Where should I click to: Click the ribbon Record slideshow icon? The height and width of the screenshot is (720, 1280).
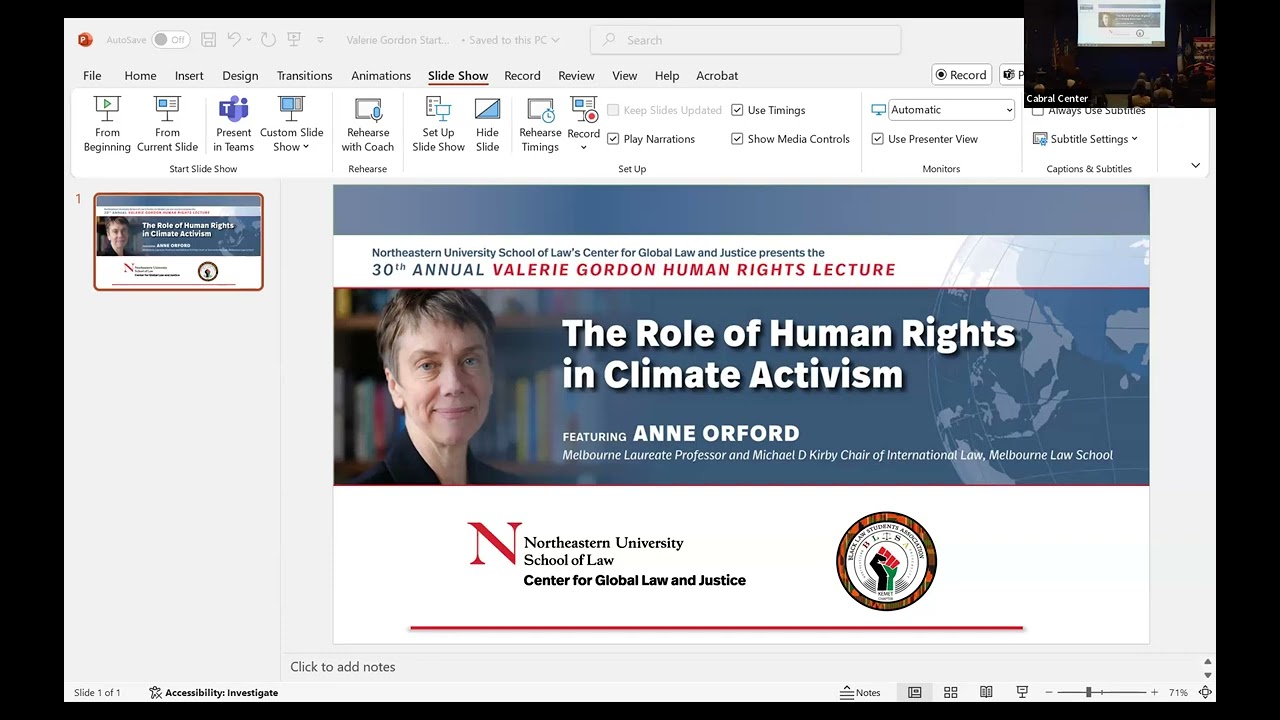(584, 109)
